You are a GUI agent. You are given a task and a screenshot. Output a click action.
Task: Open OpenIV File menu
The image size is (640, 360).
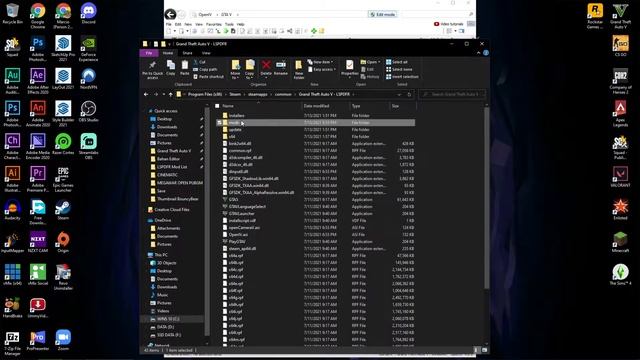(x=169, y=24)
